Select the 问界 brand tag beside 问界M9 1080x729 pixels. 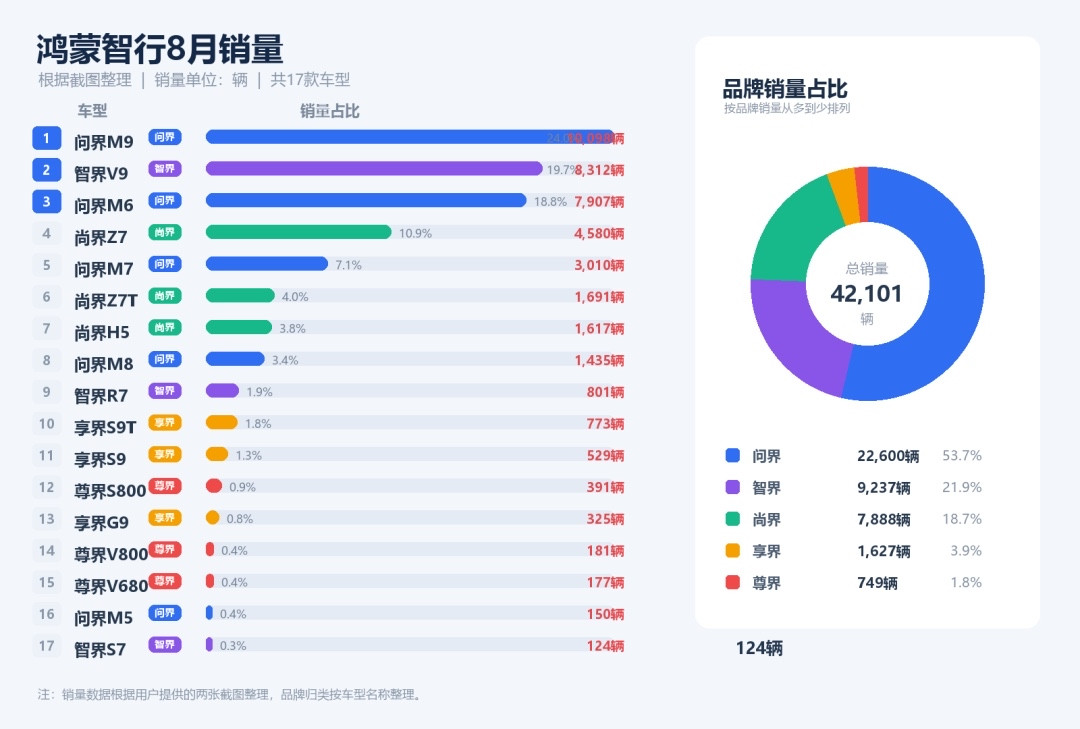pyautogui.click(x=165, y=137)
